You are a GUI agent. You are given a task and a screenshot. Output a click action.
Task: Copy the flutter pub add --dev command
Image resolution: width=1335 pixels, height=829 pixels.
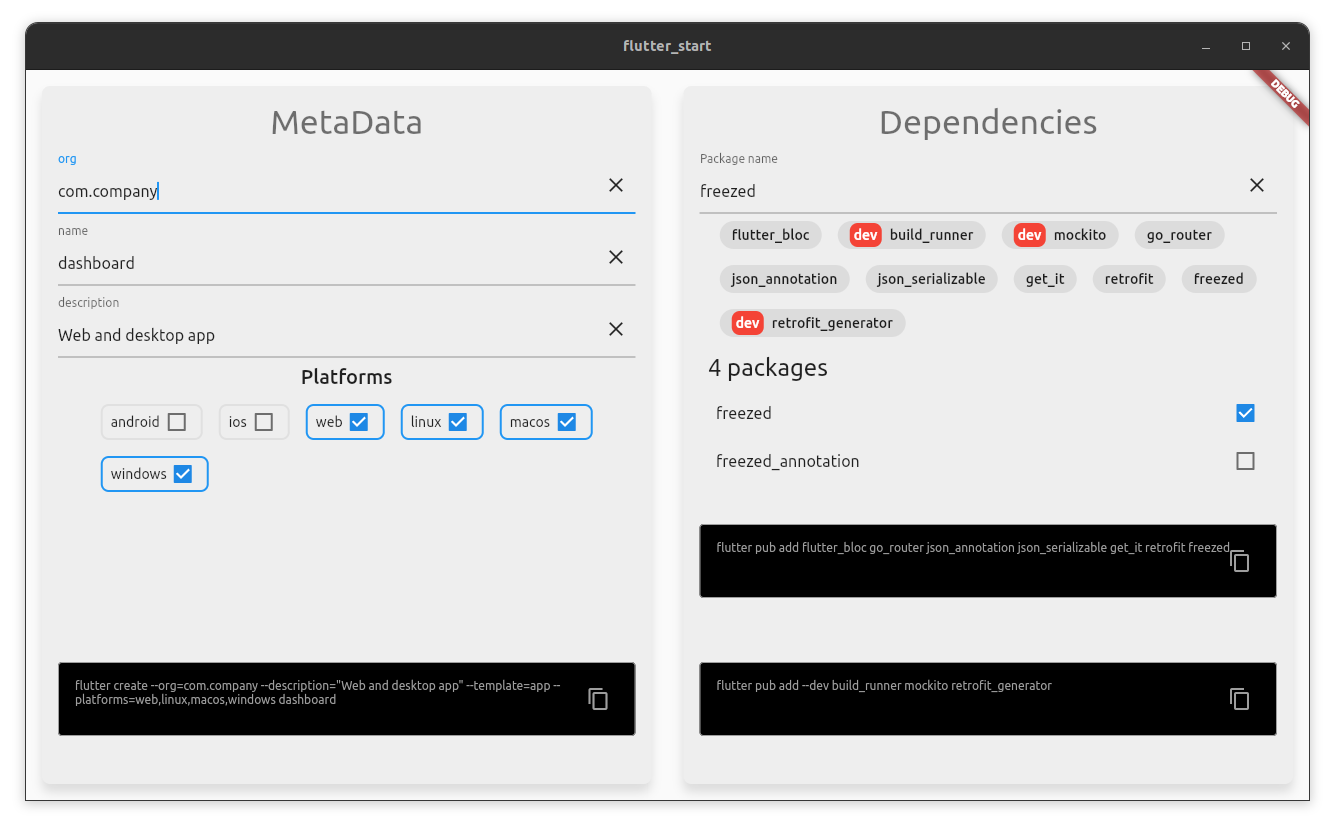click(x=1239, y=699)
